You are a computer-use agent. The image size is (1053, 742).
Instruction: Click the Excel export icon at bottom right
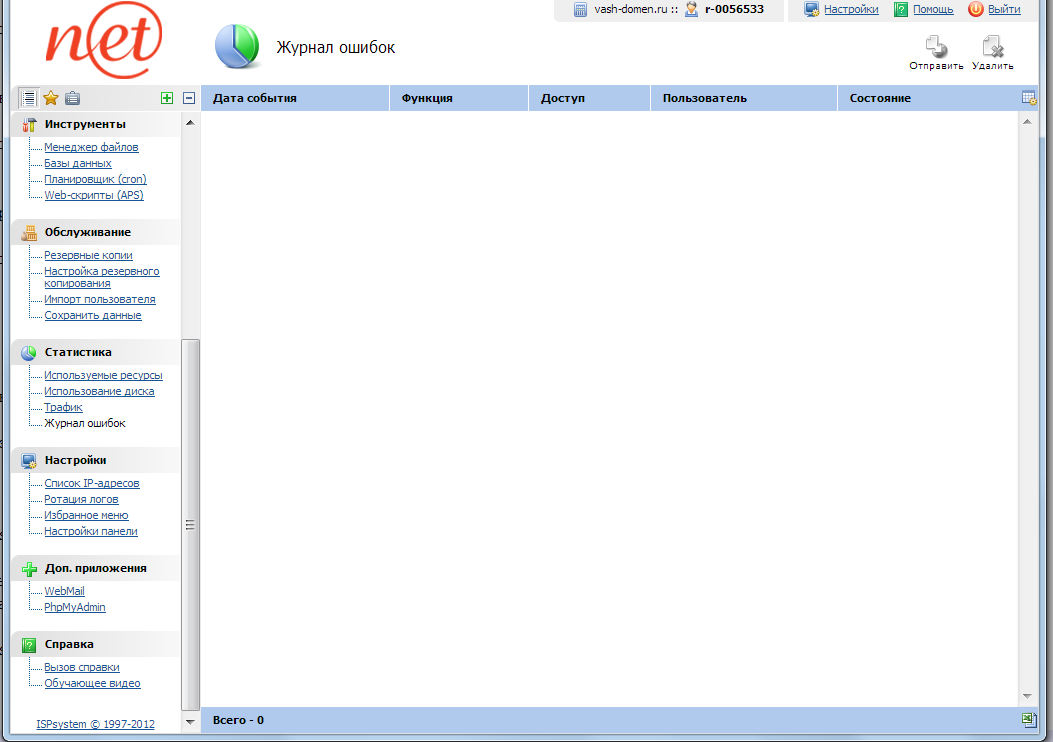pos(1028,720)
